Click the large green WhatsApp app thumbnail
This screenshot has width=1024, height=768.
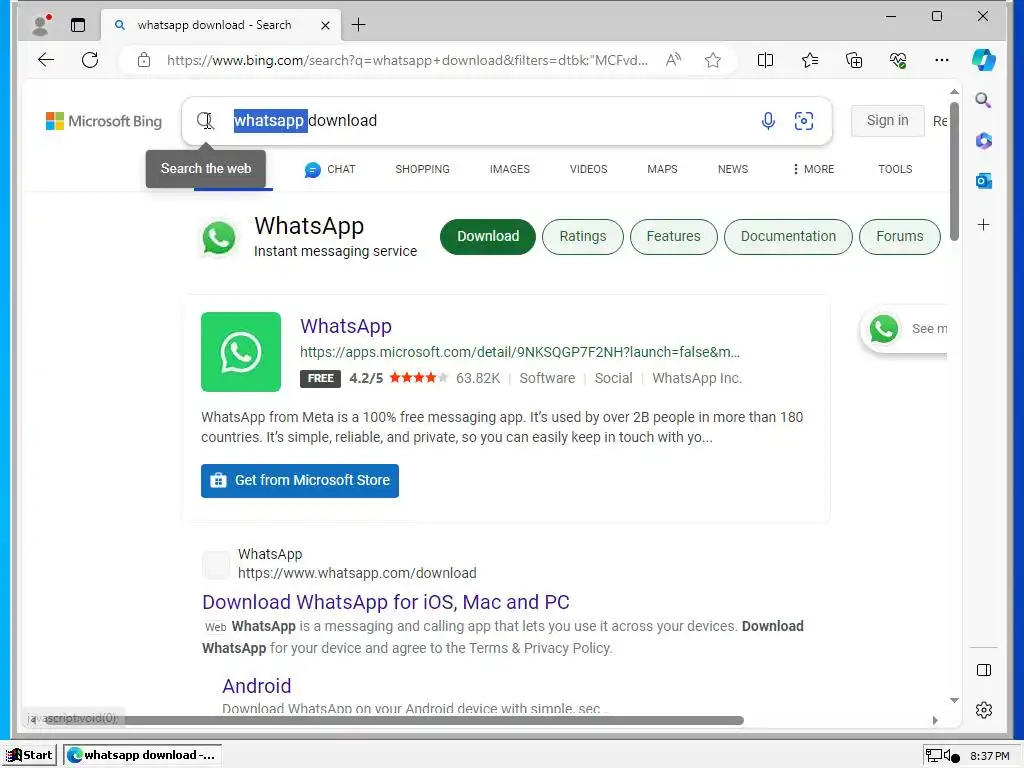point(241,352)
